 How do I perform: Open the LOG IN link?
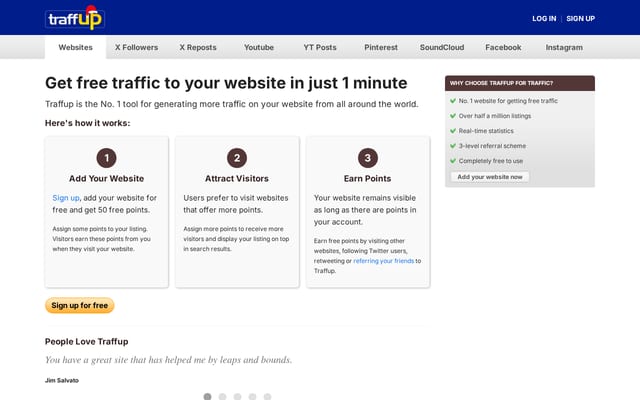pos(544,18)
